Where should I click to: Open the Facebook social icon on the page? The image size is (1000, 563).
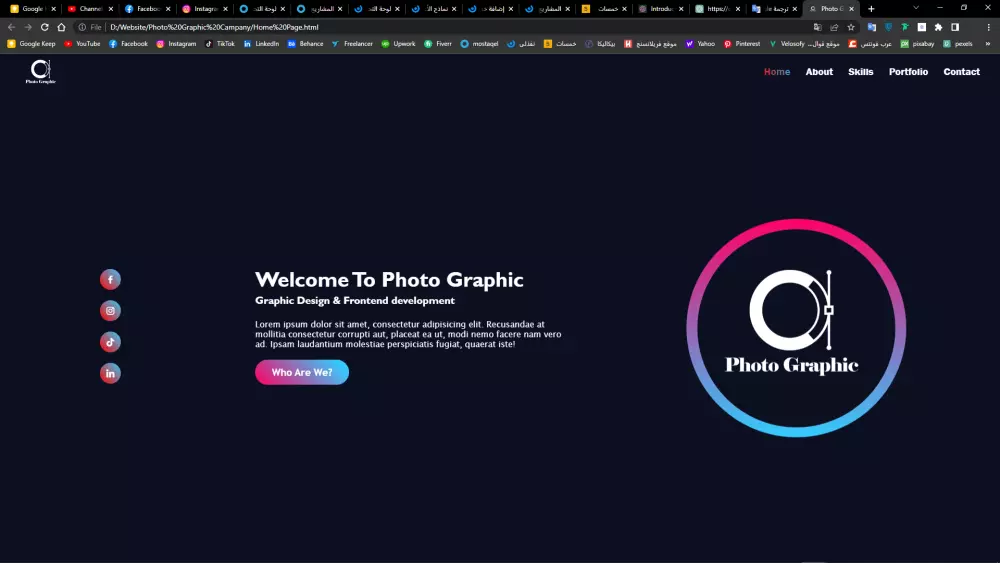[110, 279]
